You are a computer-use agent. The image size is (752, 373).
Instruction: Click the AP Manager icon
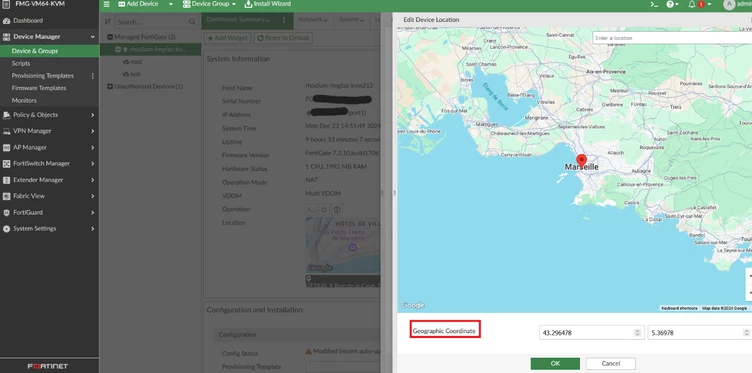[x=6, y=148]
